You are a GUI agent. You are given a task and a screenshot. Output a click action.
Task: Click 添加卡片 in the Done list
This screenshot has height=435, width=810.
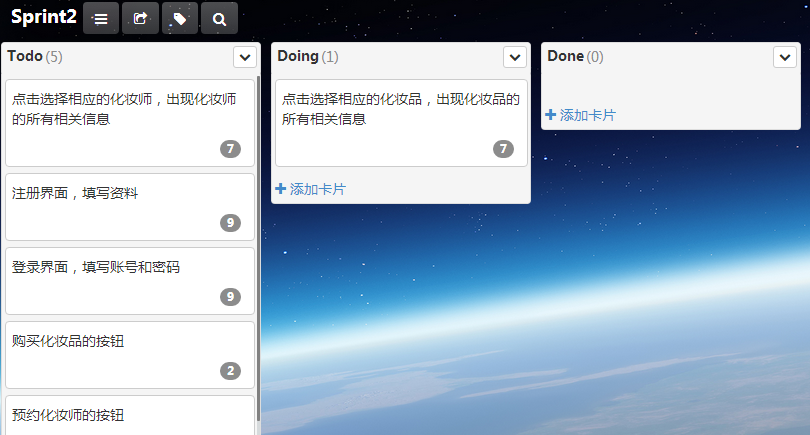587,115
